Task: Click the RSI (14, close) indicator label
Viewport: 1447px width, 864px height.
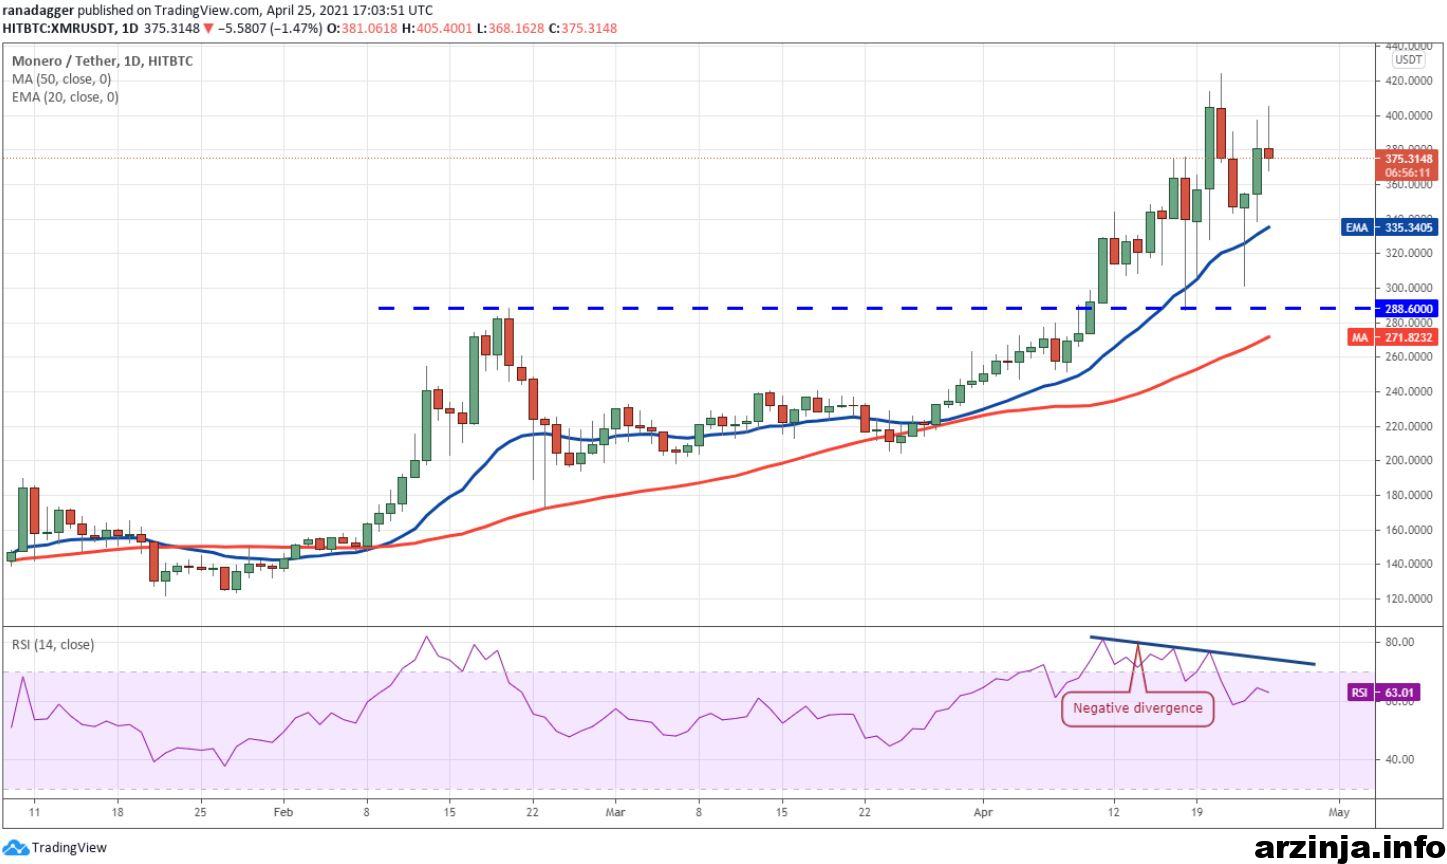Action: tap(53, 645)
